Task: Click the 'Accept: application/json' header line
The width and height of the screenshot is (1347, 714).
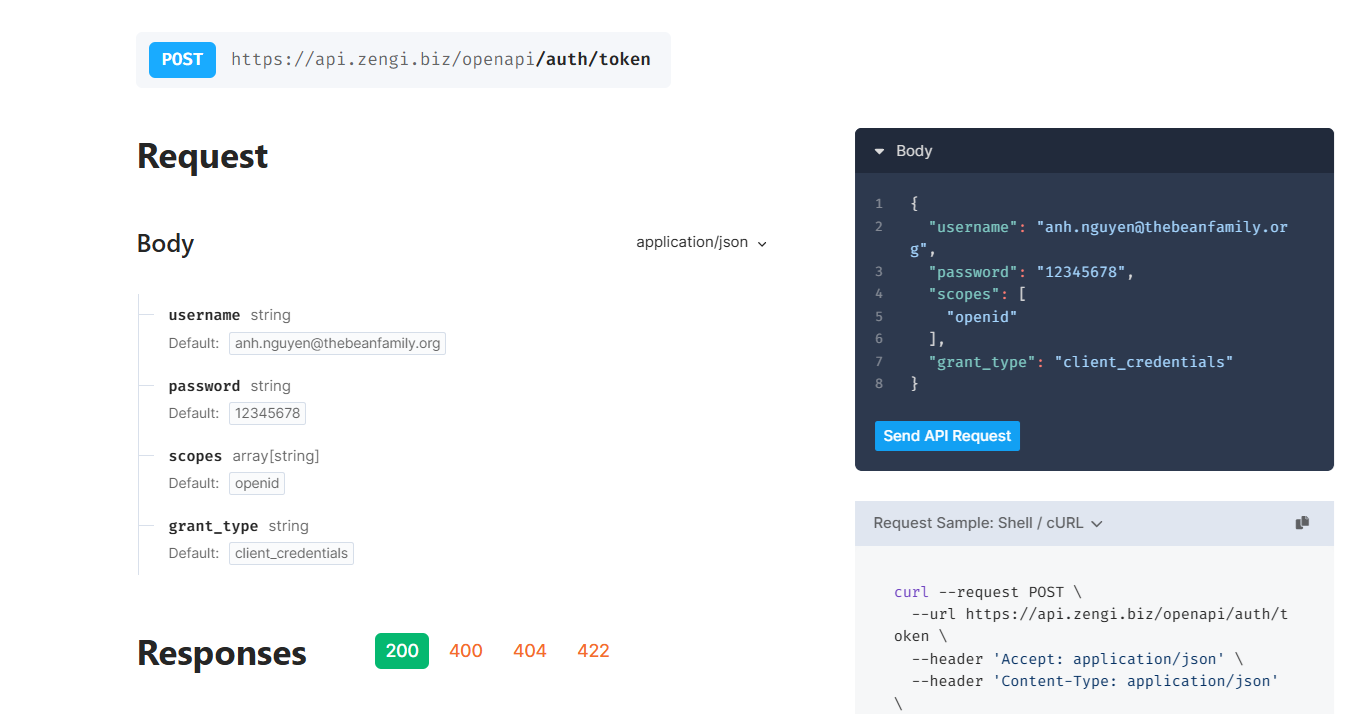Action: (x=1078, y=659)
